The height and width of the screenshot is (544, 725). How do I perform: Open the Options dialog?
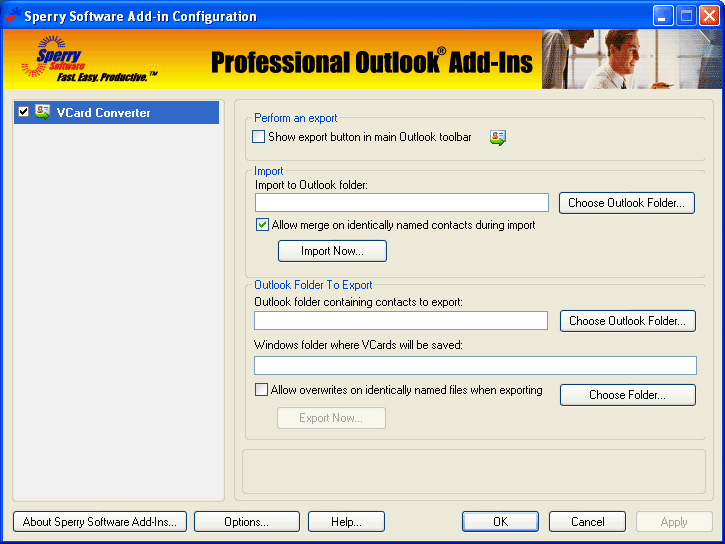[246, 522]
